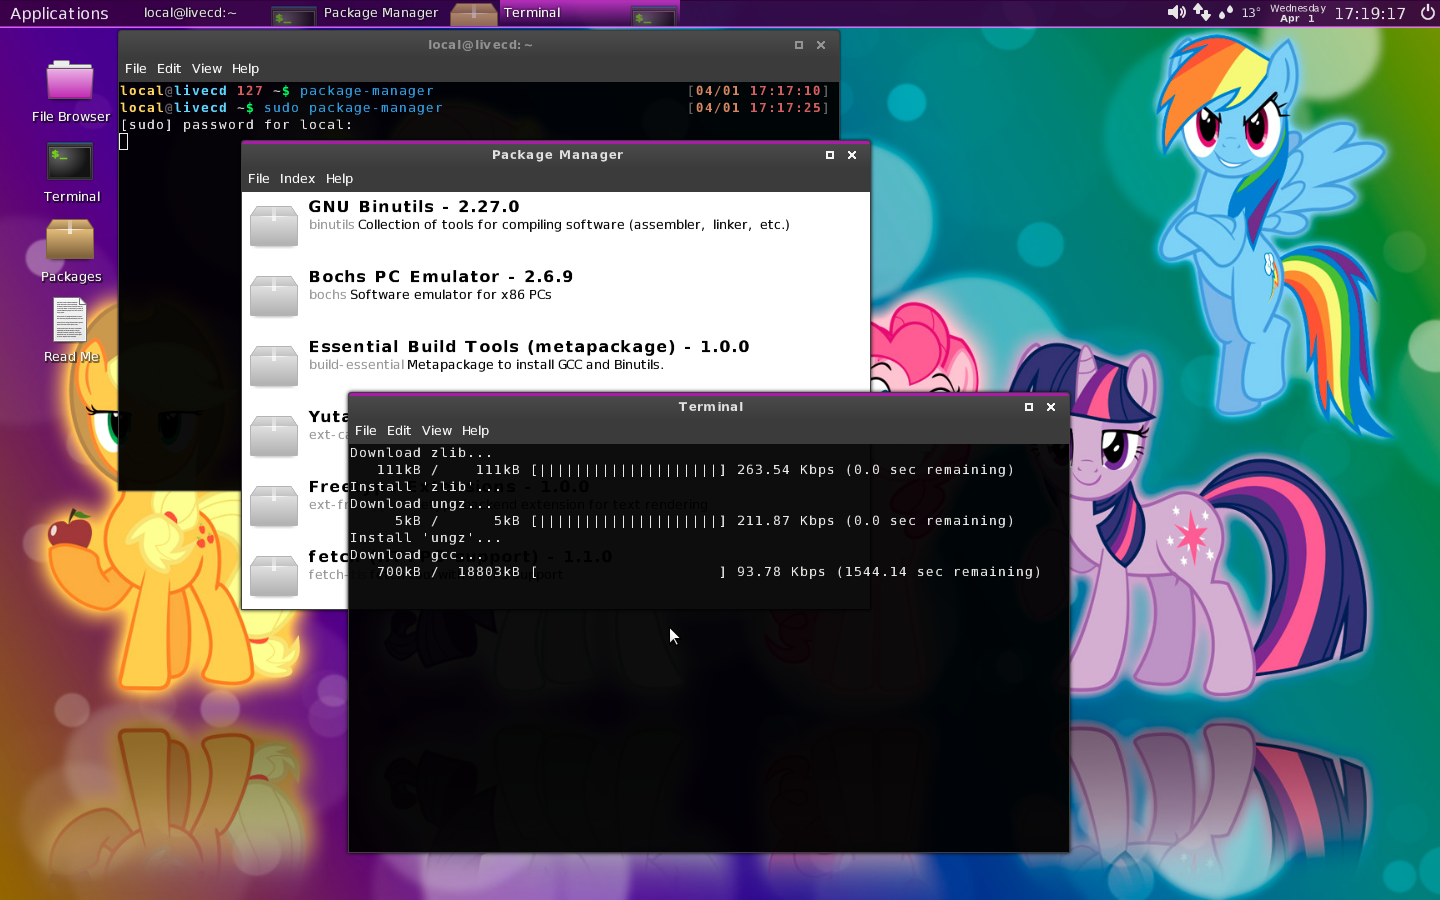Open the Applications menu
Image resolution: width=1440 pixels, height=900 pixels.
tap(59, 13)
